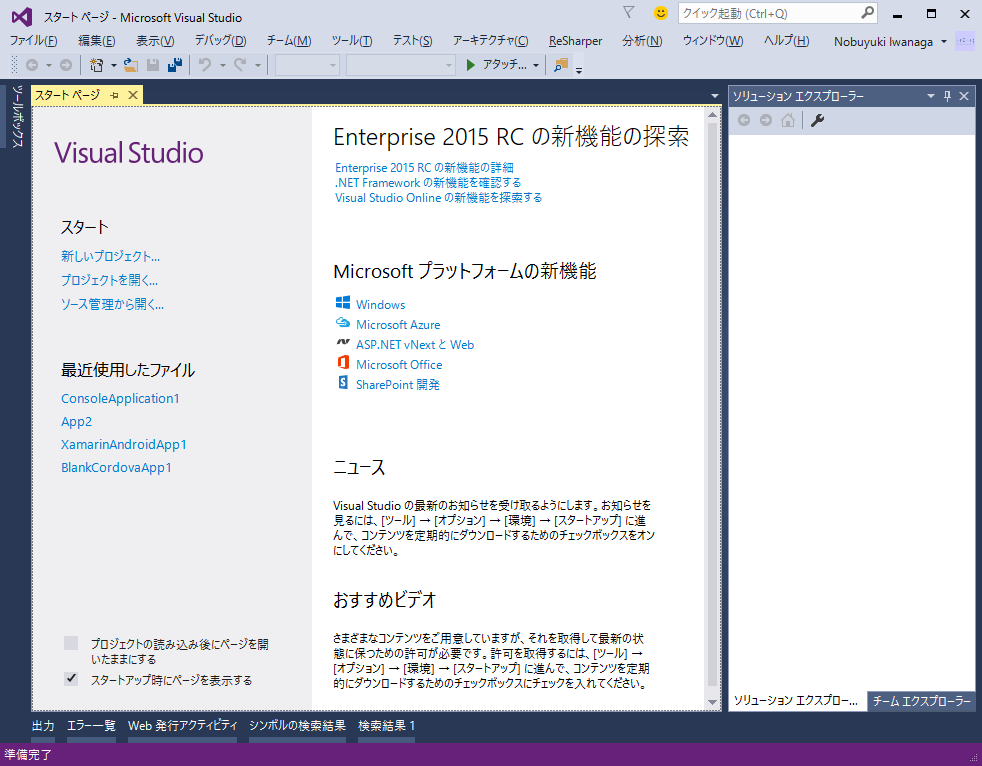Screen dimensions: 982x766
Task: Open the Redo history dropdown arrow
Action: [x=257, y=65]
